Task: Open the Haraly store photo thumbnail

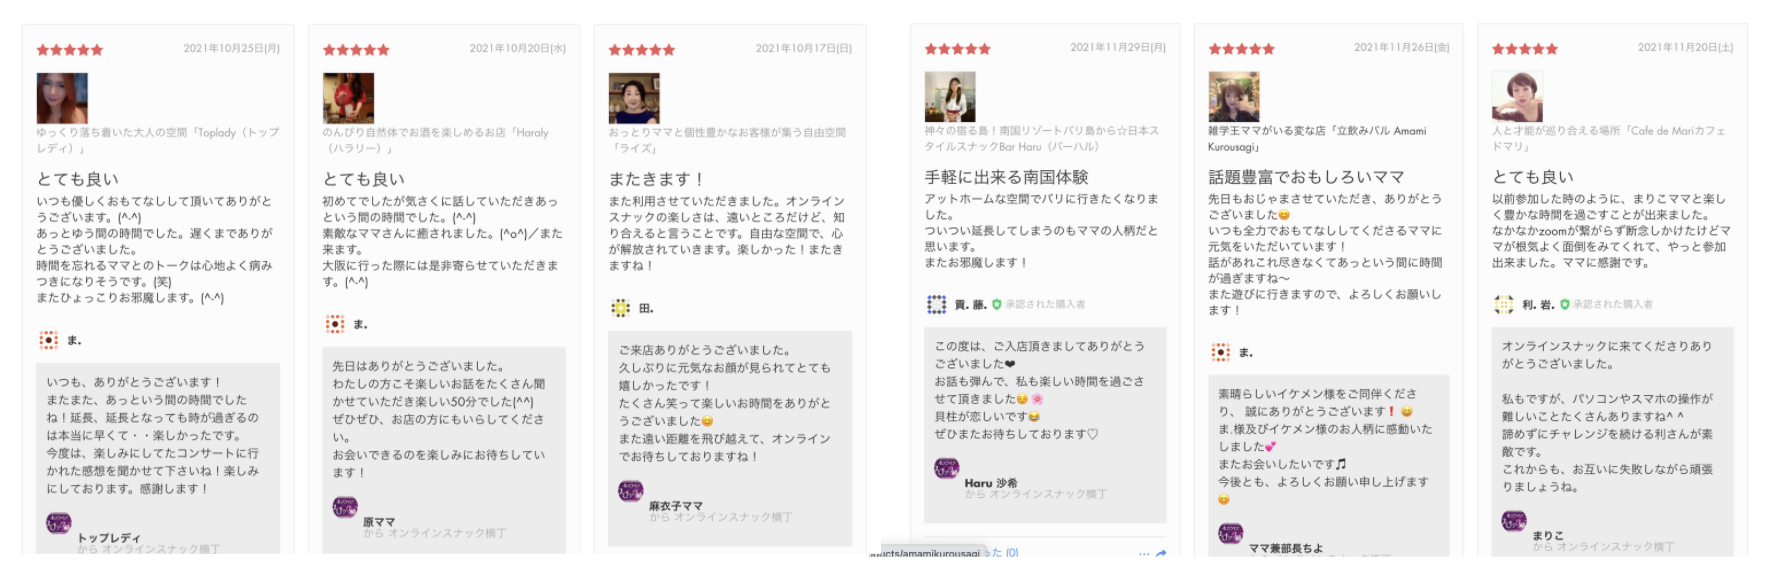Action: [348, 98]
